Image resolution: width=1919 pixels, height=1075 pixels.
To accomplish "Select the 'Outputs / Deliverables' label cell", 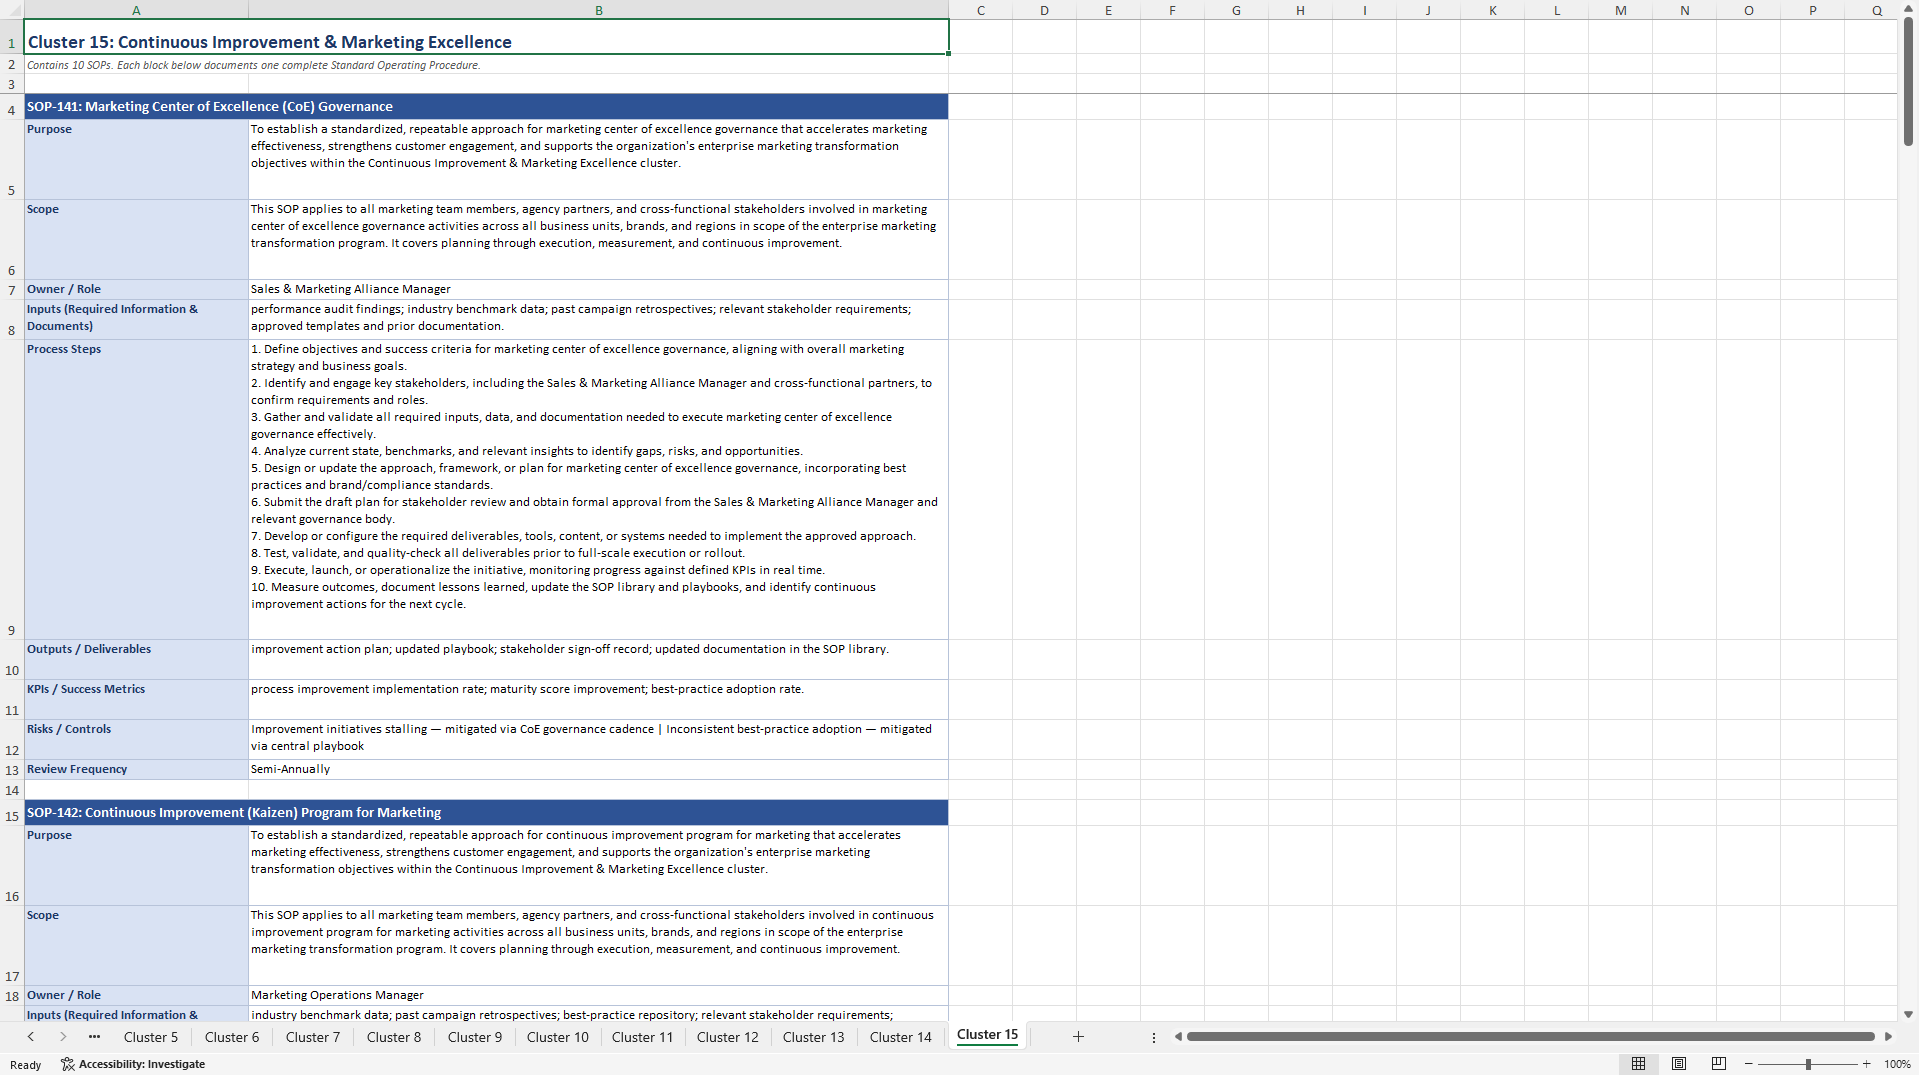I will [136, 660].
